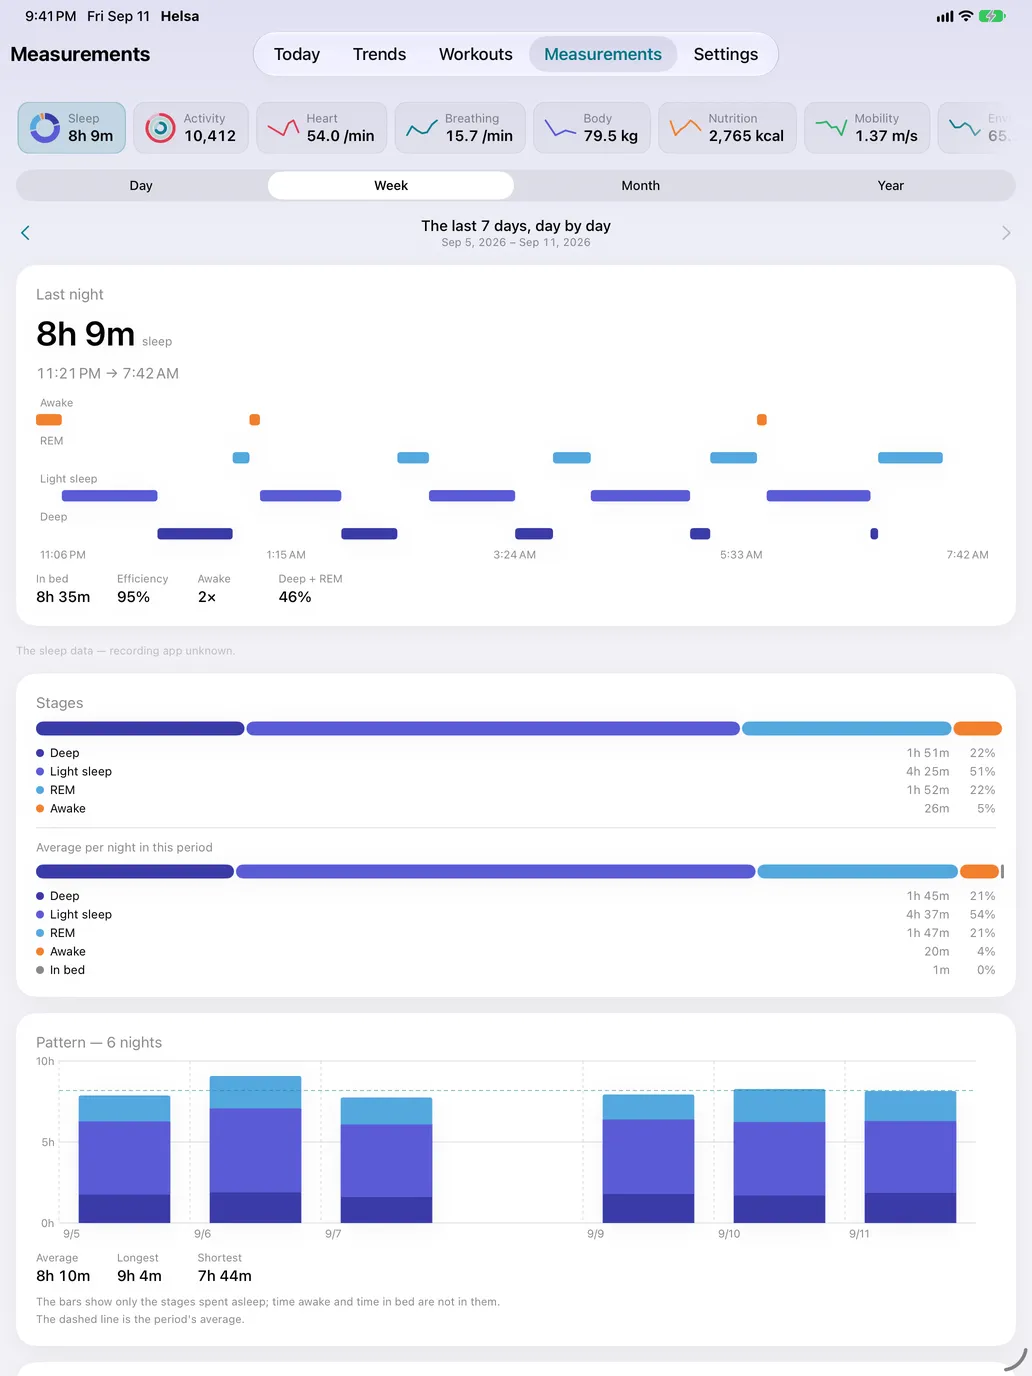The image size is (1032, 1376).
Task: Tap the last REM segment in hypnogram
Action: (910, 458)
